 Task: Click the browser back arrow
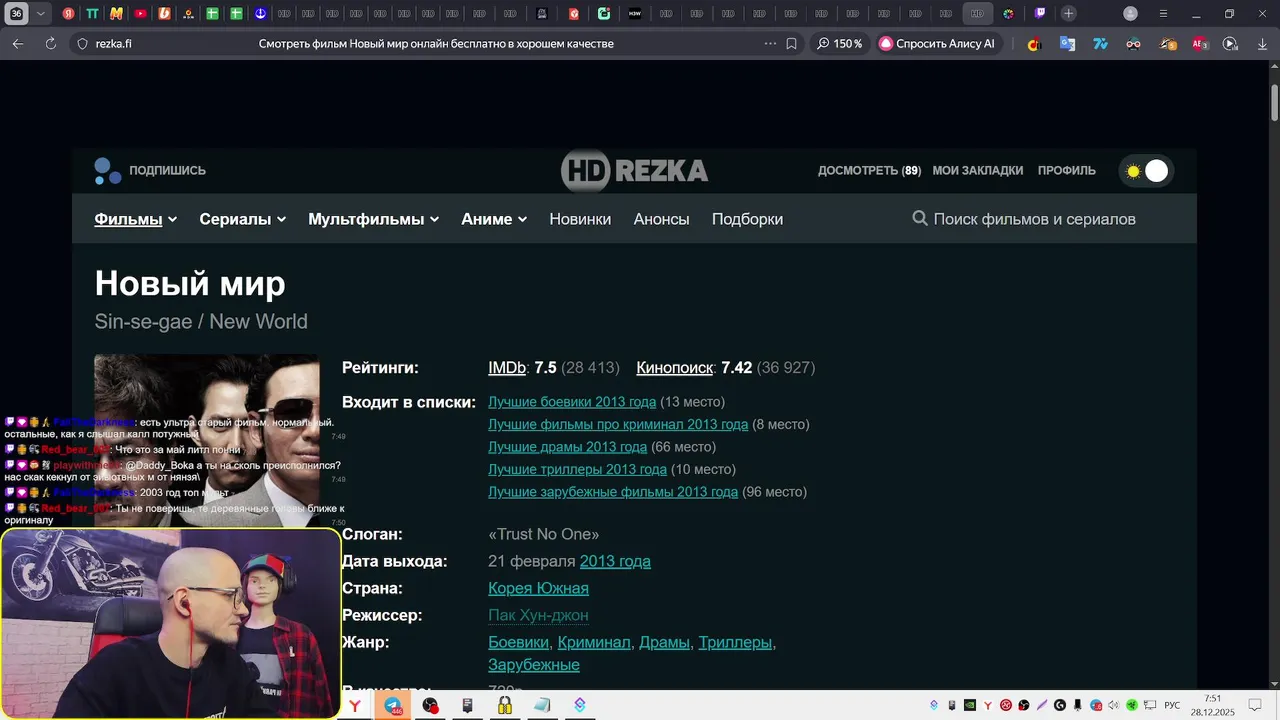tap(18, 44)
